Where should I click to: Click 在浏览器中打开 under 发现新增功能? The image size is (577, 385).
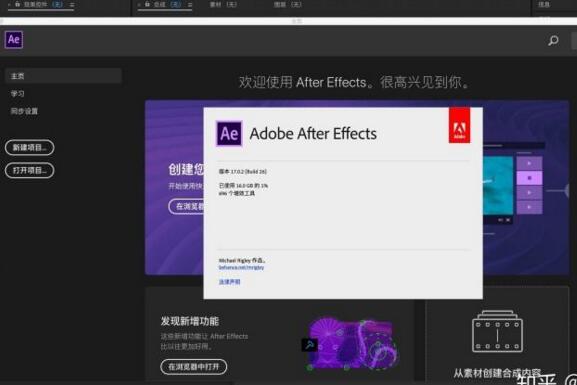pos(194,367)
